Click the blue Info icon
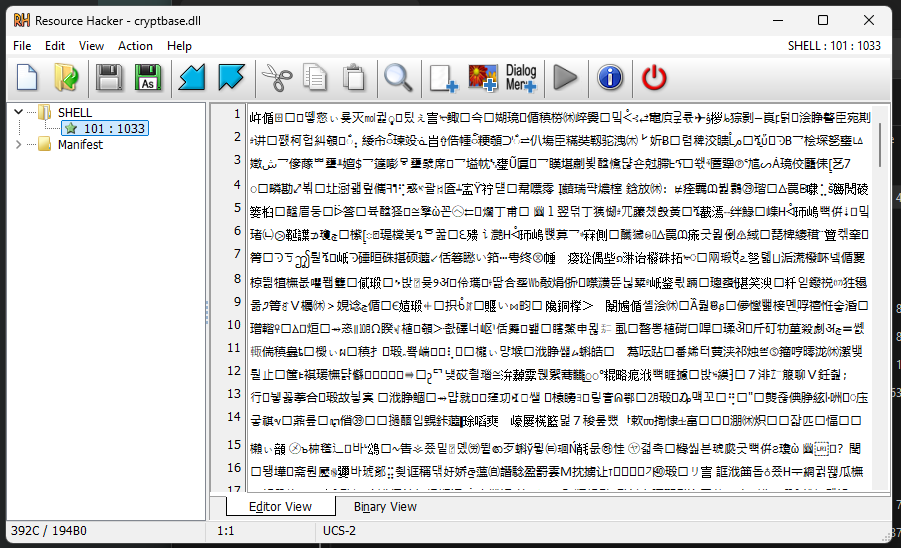 (x=610, y=77)
